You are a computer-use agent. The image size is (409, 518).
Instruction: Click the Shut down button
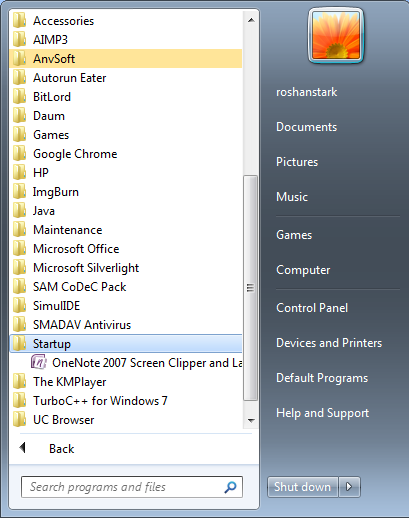(303, 487)
